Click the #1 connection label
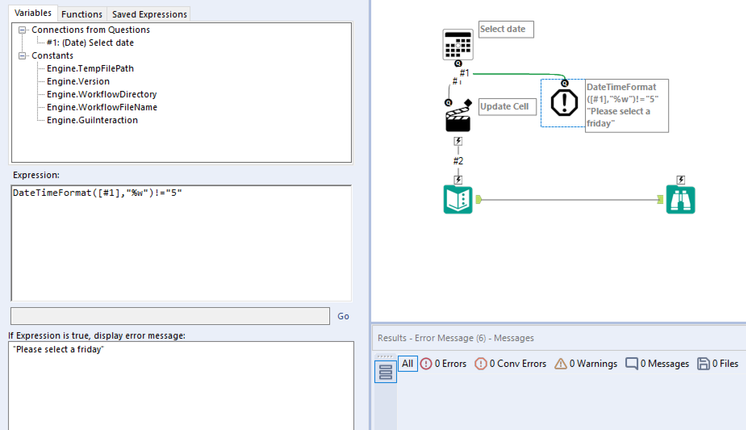Viewport: 746px width, 430px height. pyautogui.click(x=464, y=73)
